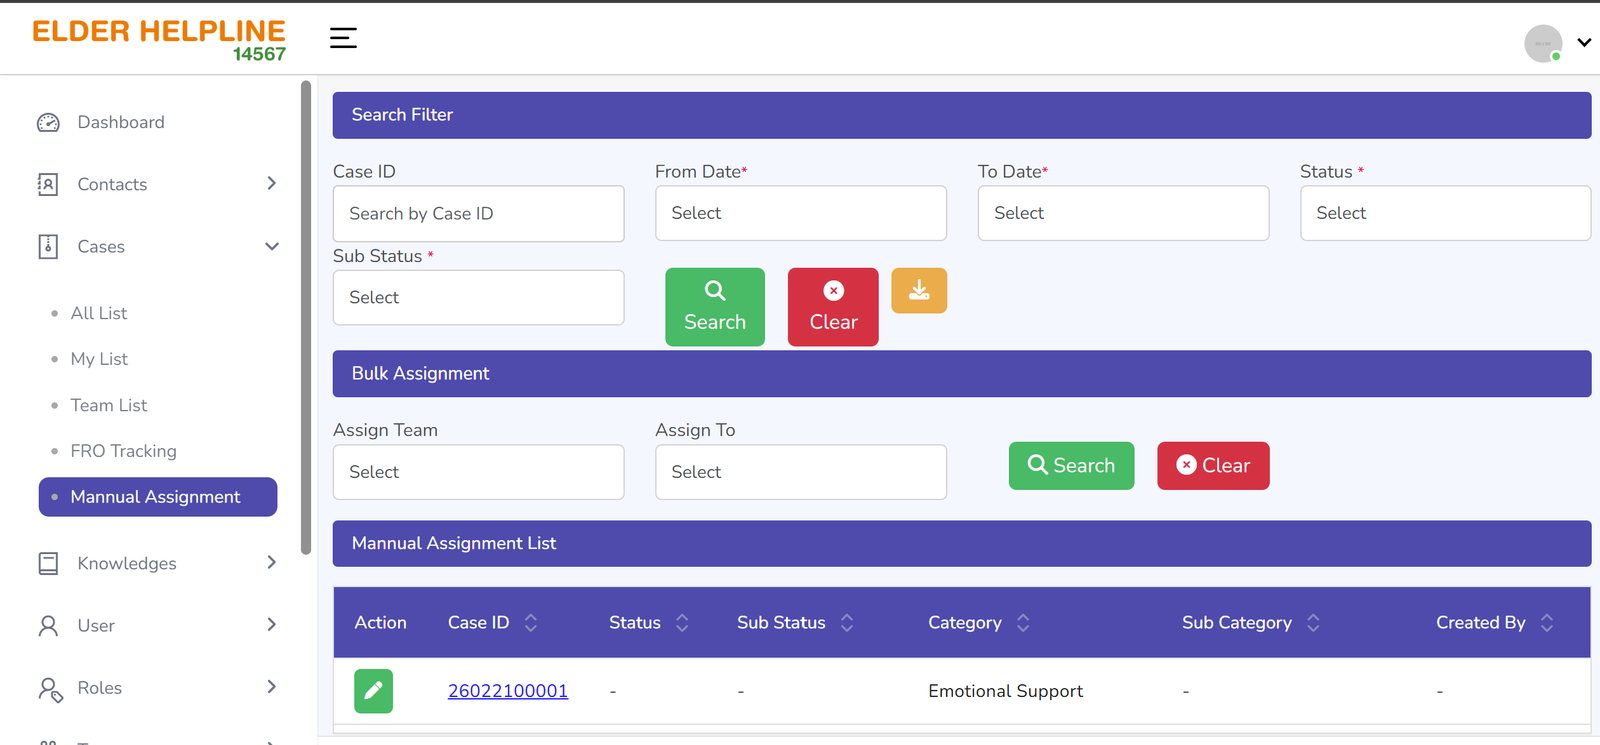Viewport: 1600px width, 745px height.
Task: Click the User person icon
Action: tap(48, 625)
